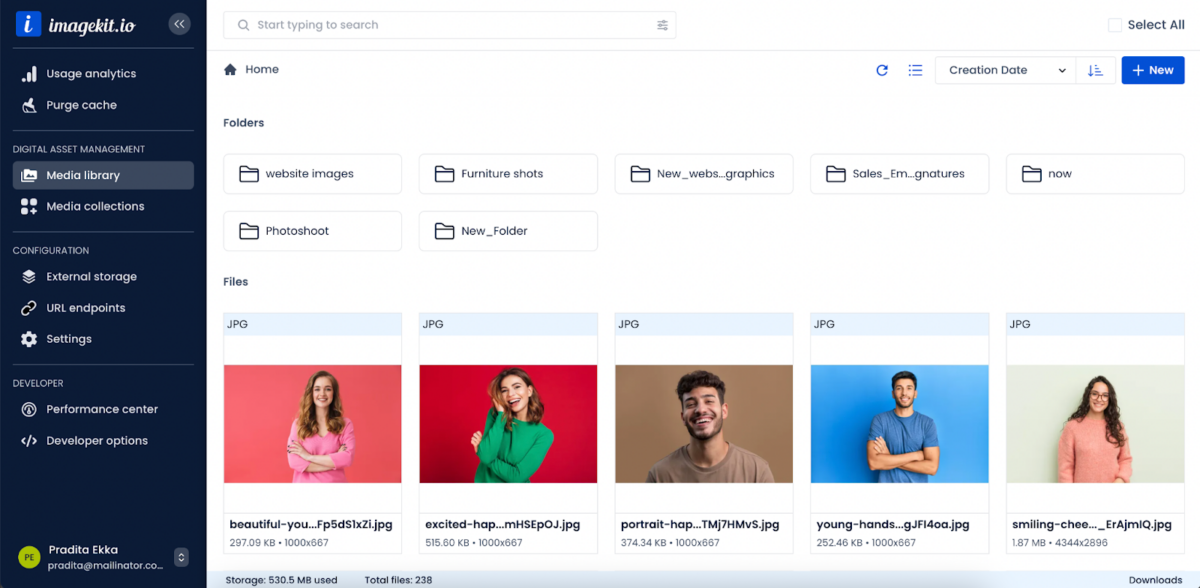This screenshot has width=1200, height=588.
Task: Click the New button
Action: pyautogui.click(x=1152, y=70)
